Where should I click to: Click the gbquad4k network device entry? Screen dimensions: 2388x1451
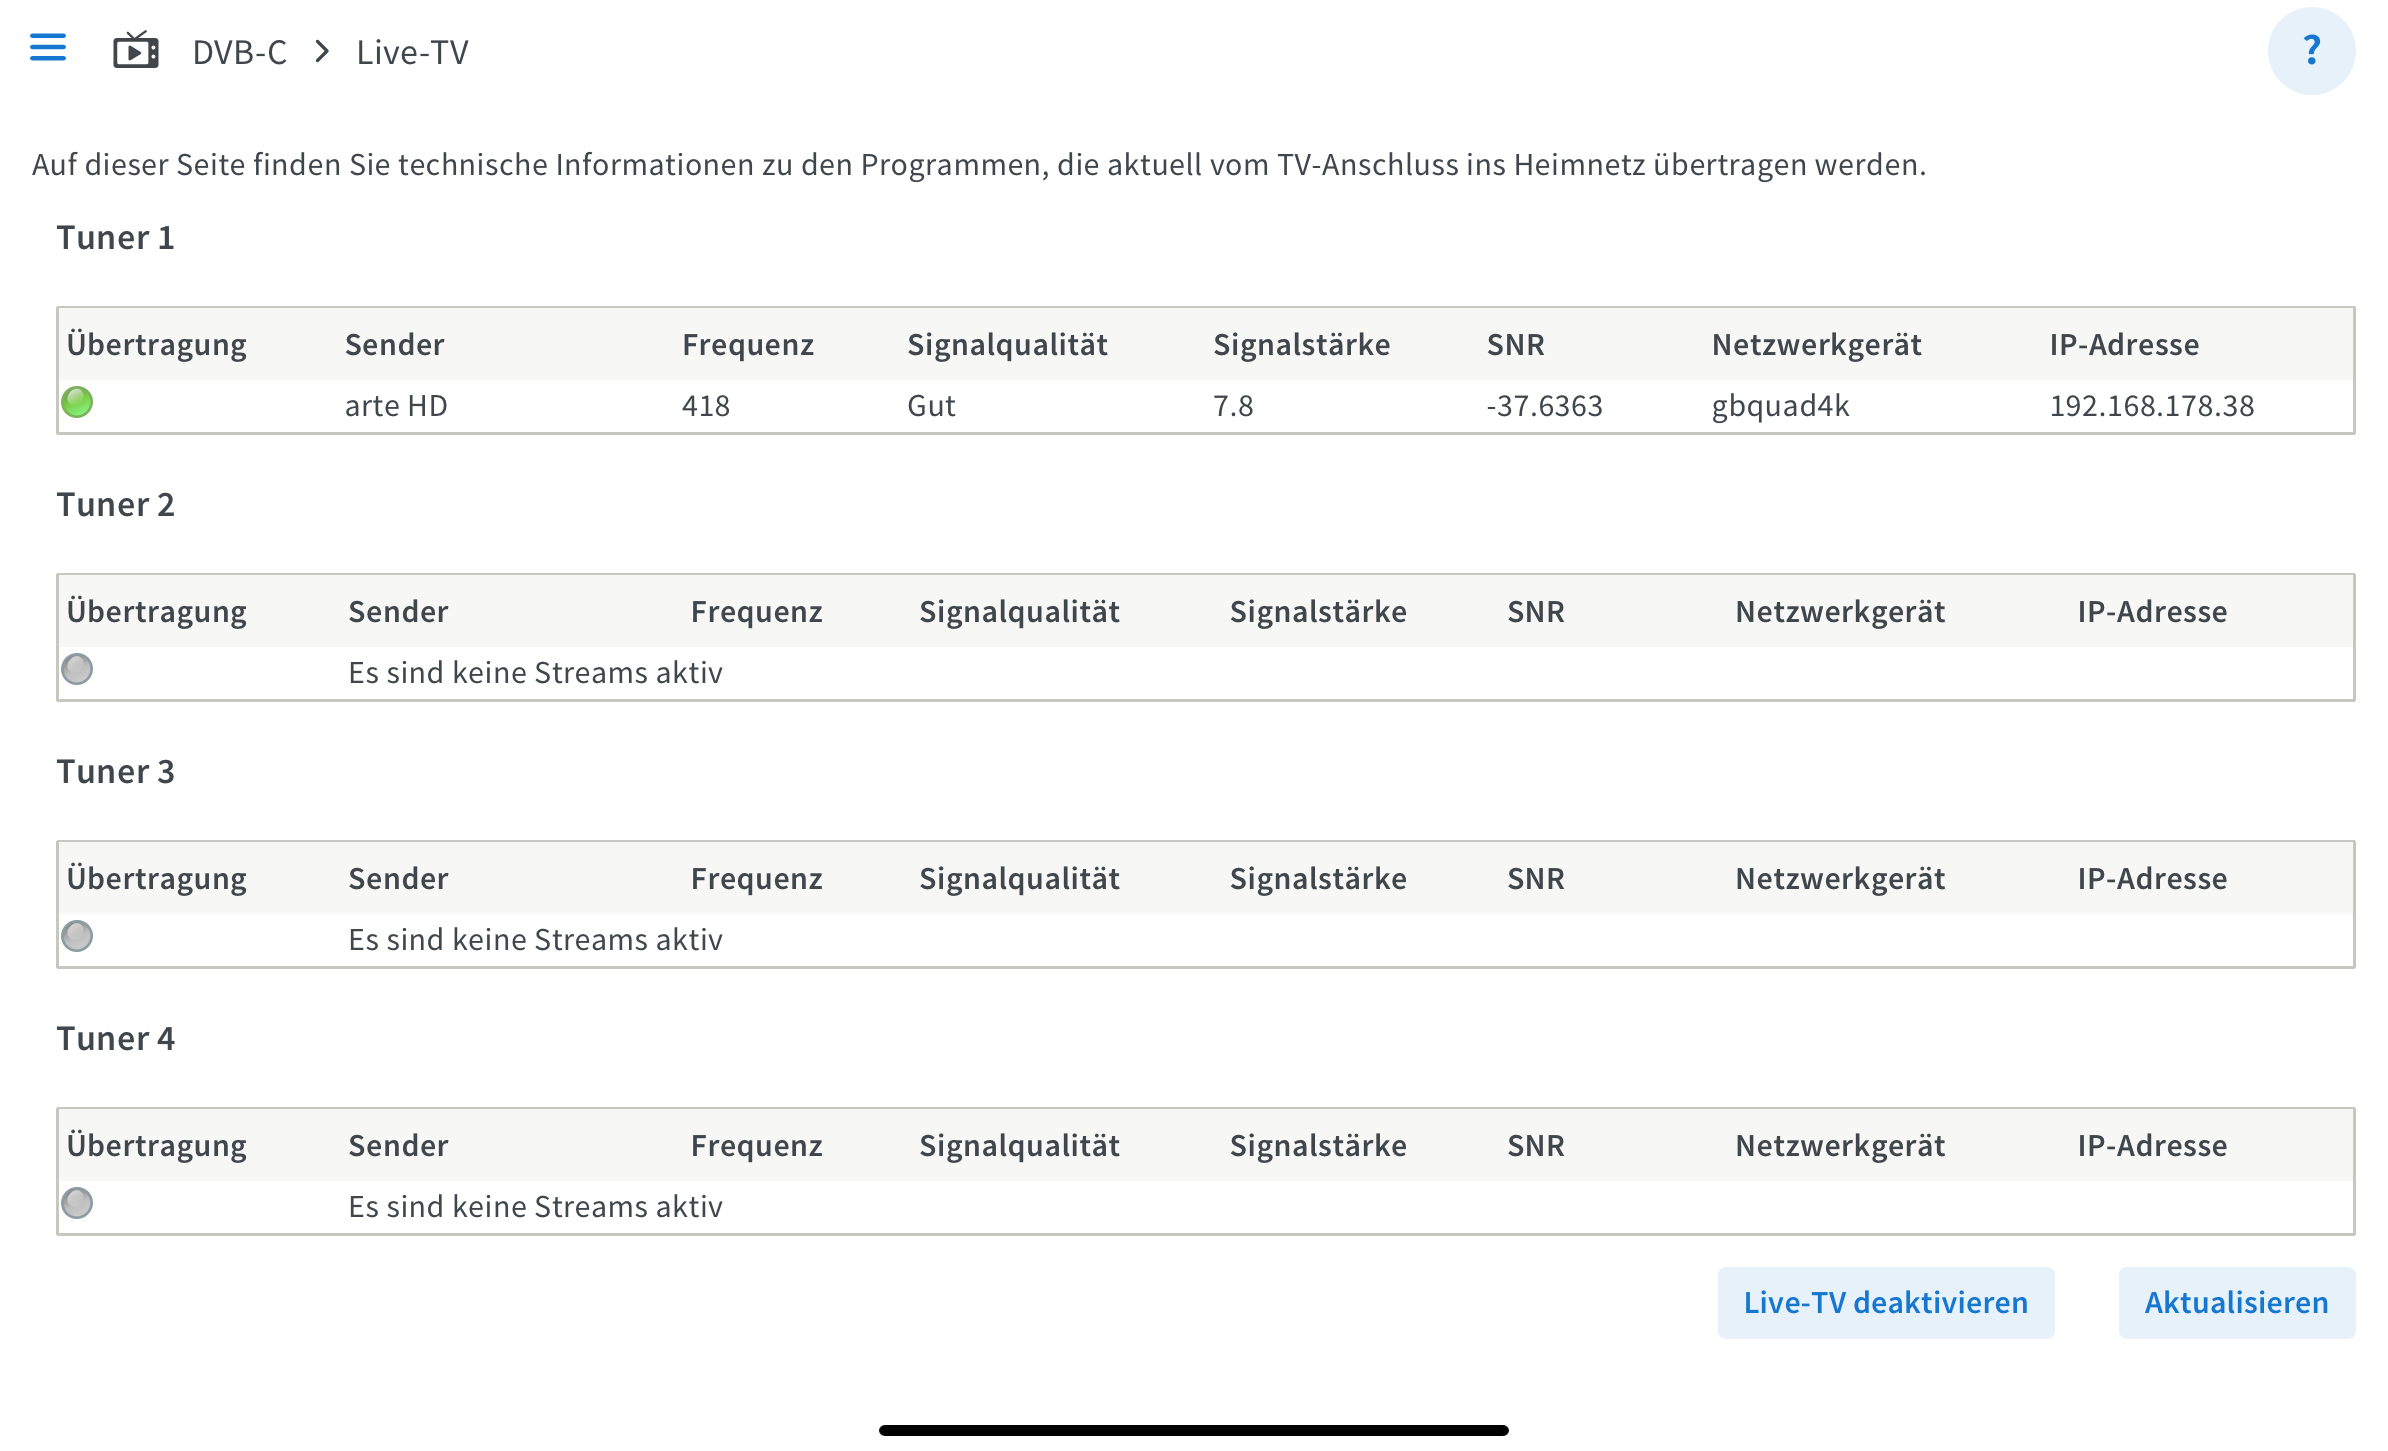tap(1780, 406)
